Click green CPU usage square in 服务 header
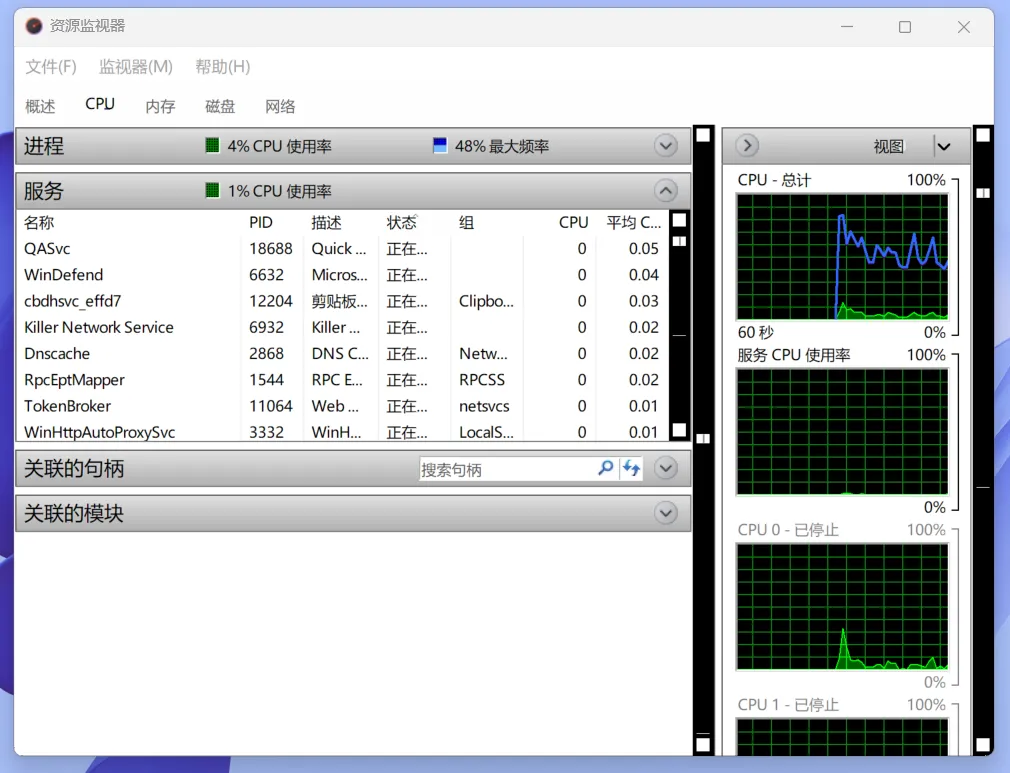This screenshot has height=773, width=1010. coord(212,191)
